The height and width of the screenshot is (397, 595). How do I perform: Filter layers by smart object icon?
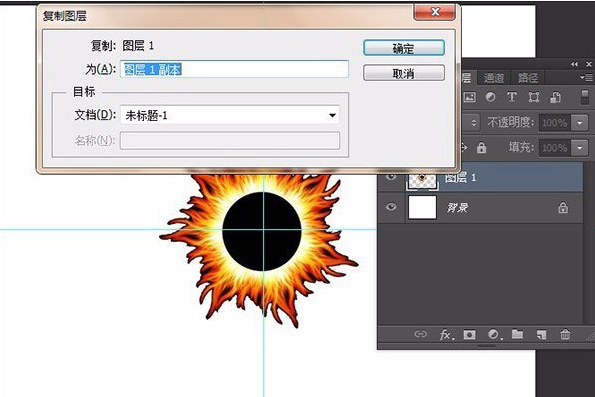tap(556, 97)
